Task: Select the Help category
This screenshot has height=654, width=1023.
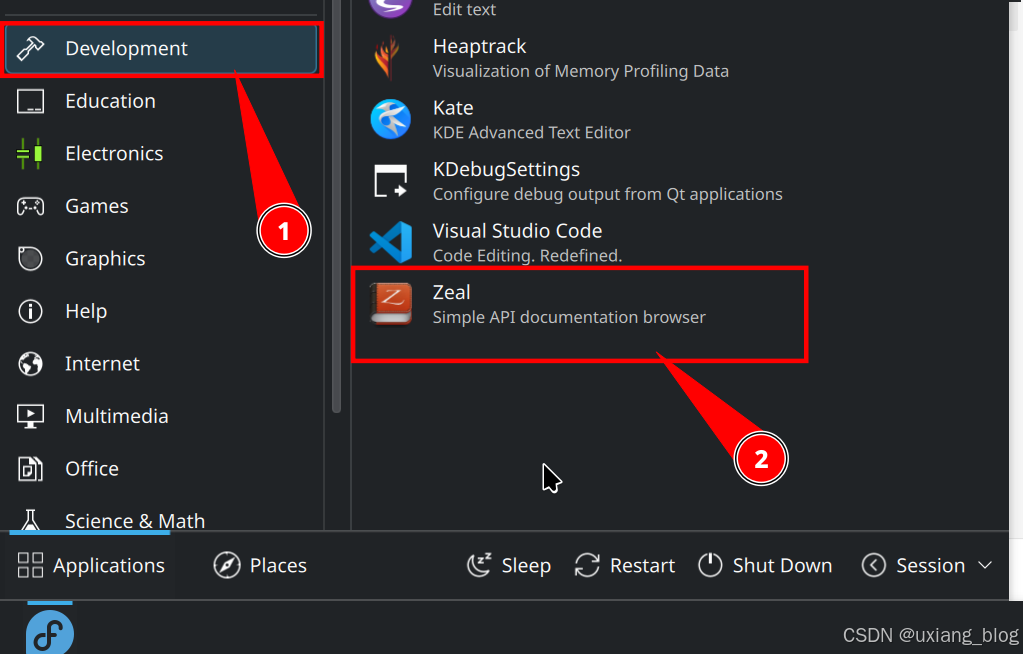Action: 160,311
